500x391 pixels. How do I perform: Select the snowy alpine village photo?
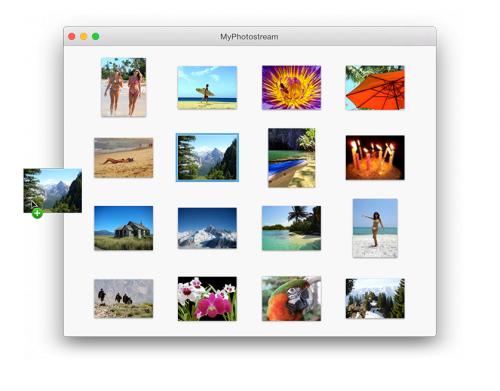pyautogui.click(x=375, y=299)
